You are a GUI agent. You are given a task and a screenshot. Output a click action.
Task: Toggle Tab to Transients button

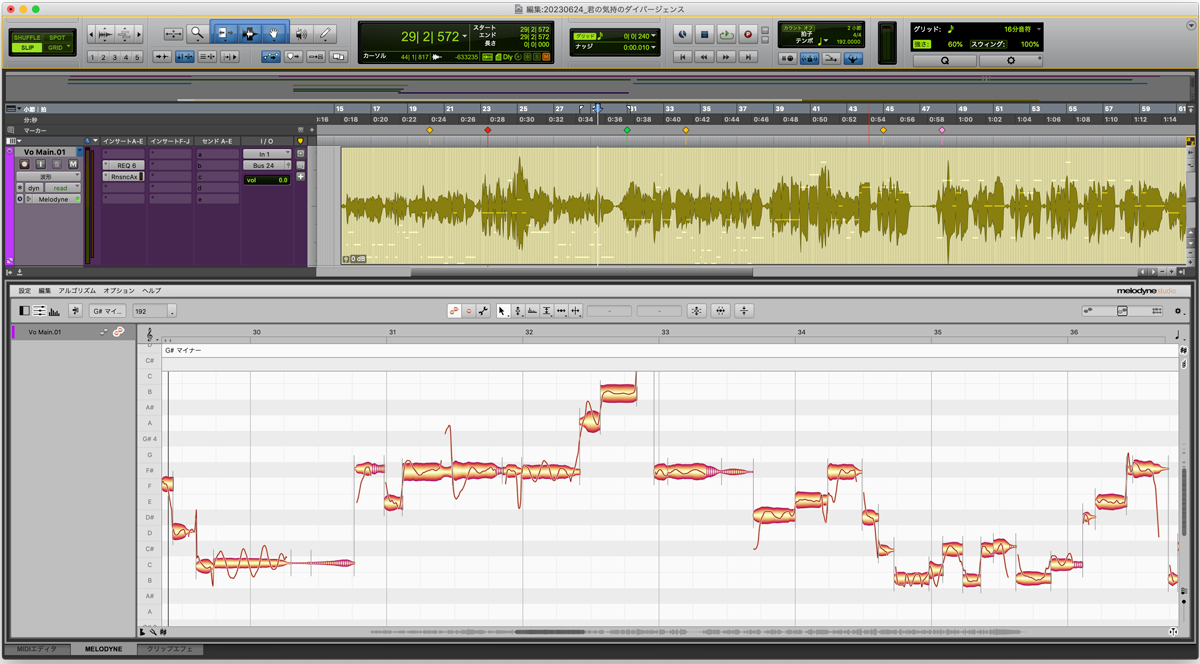point(162,58)
